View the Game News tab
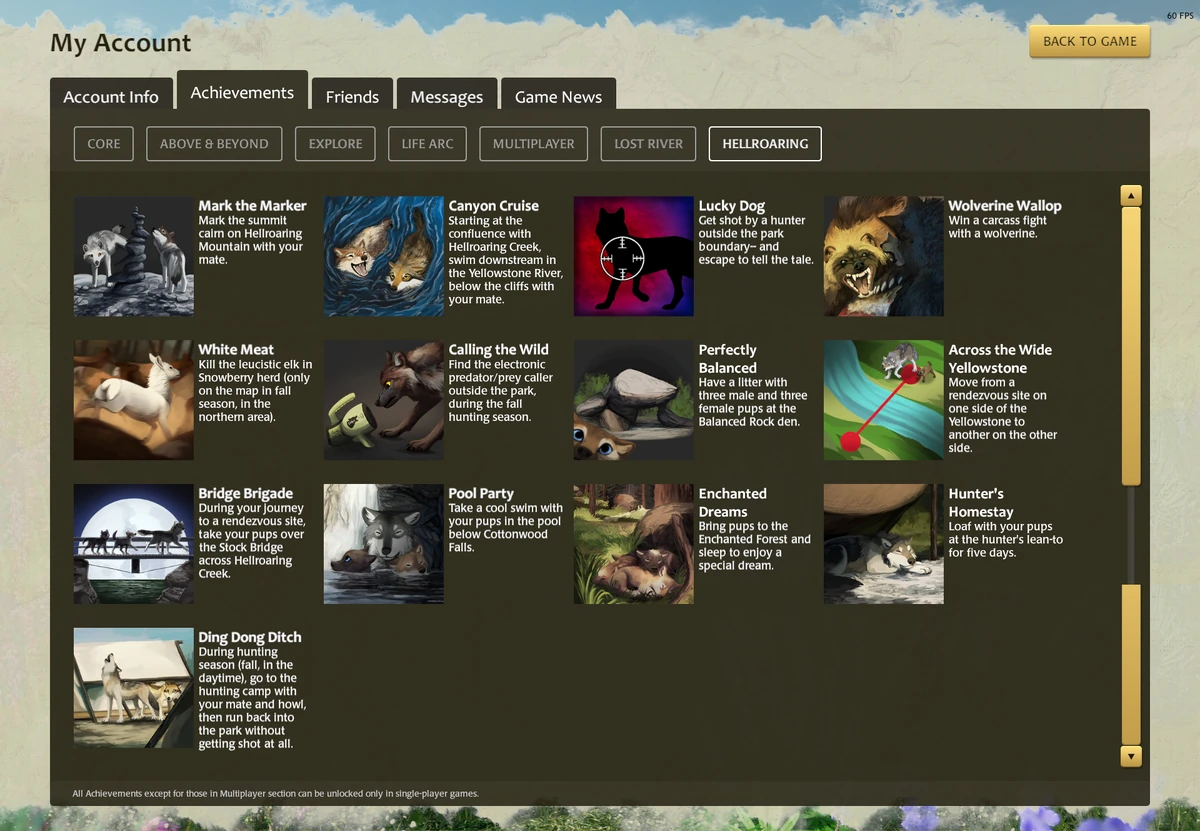 pos(558,96)
